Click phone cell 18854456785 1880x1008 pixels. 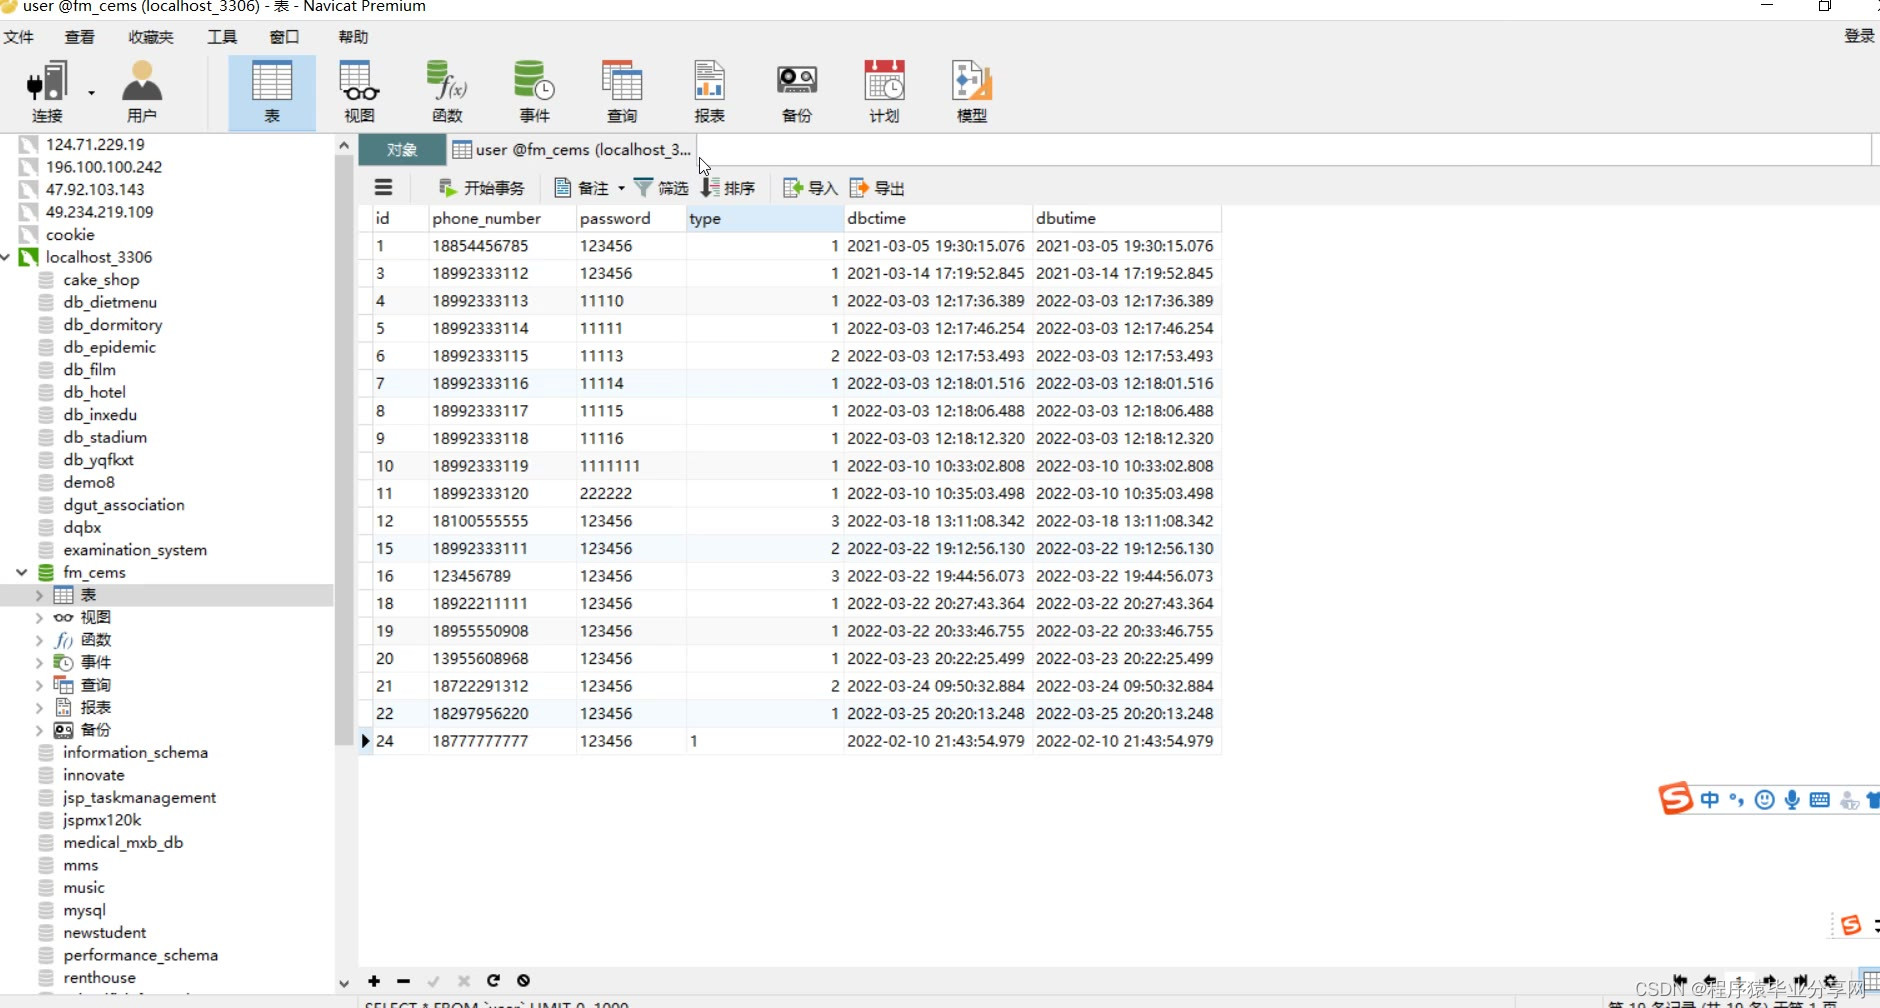[x=503, y=246]
